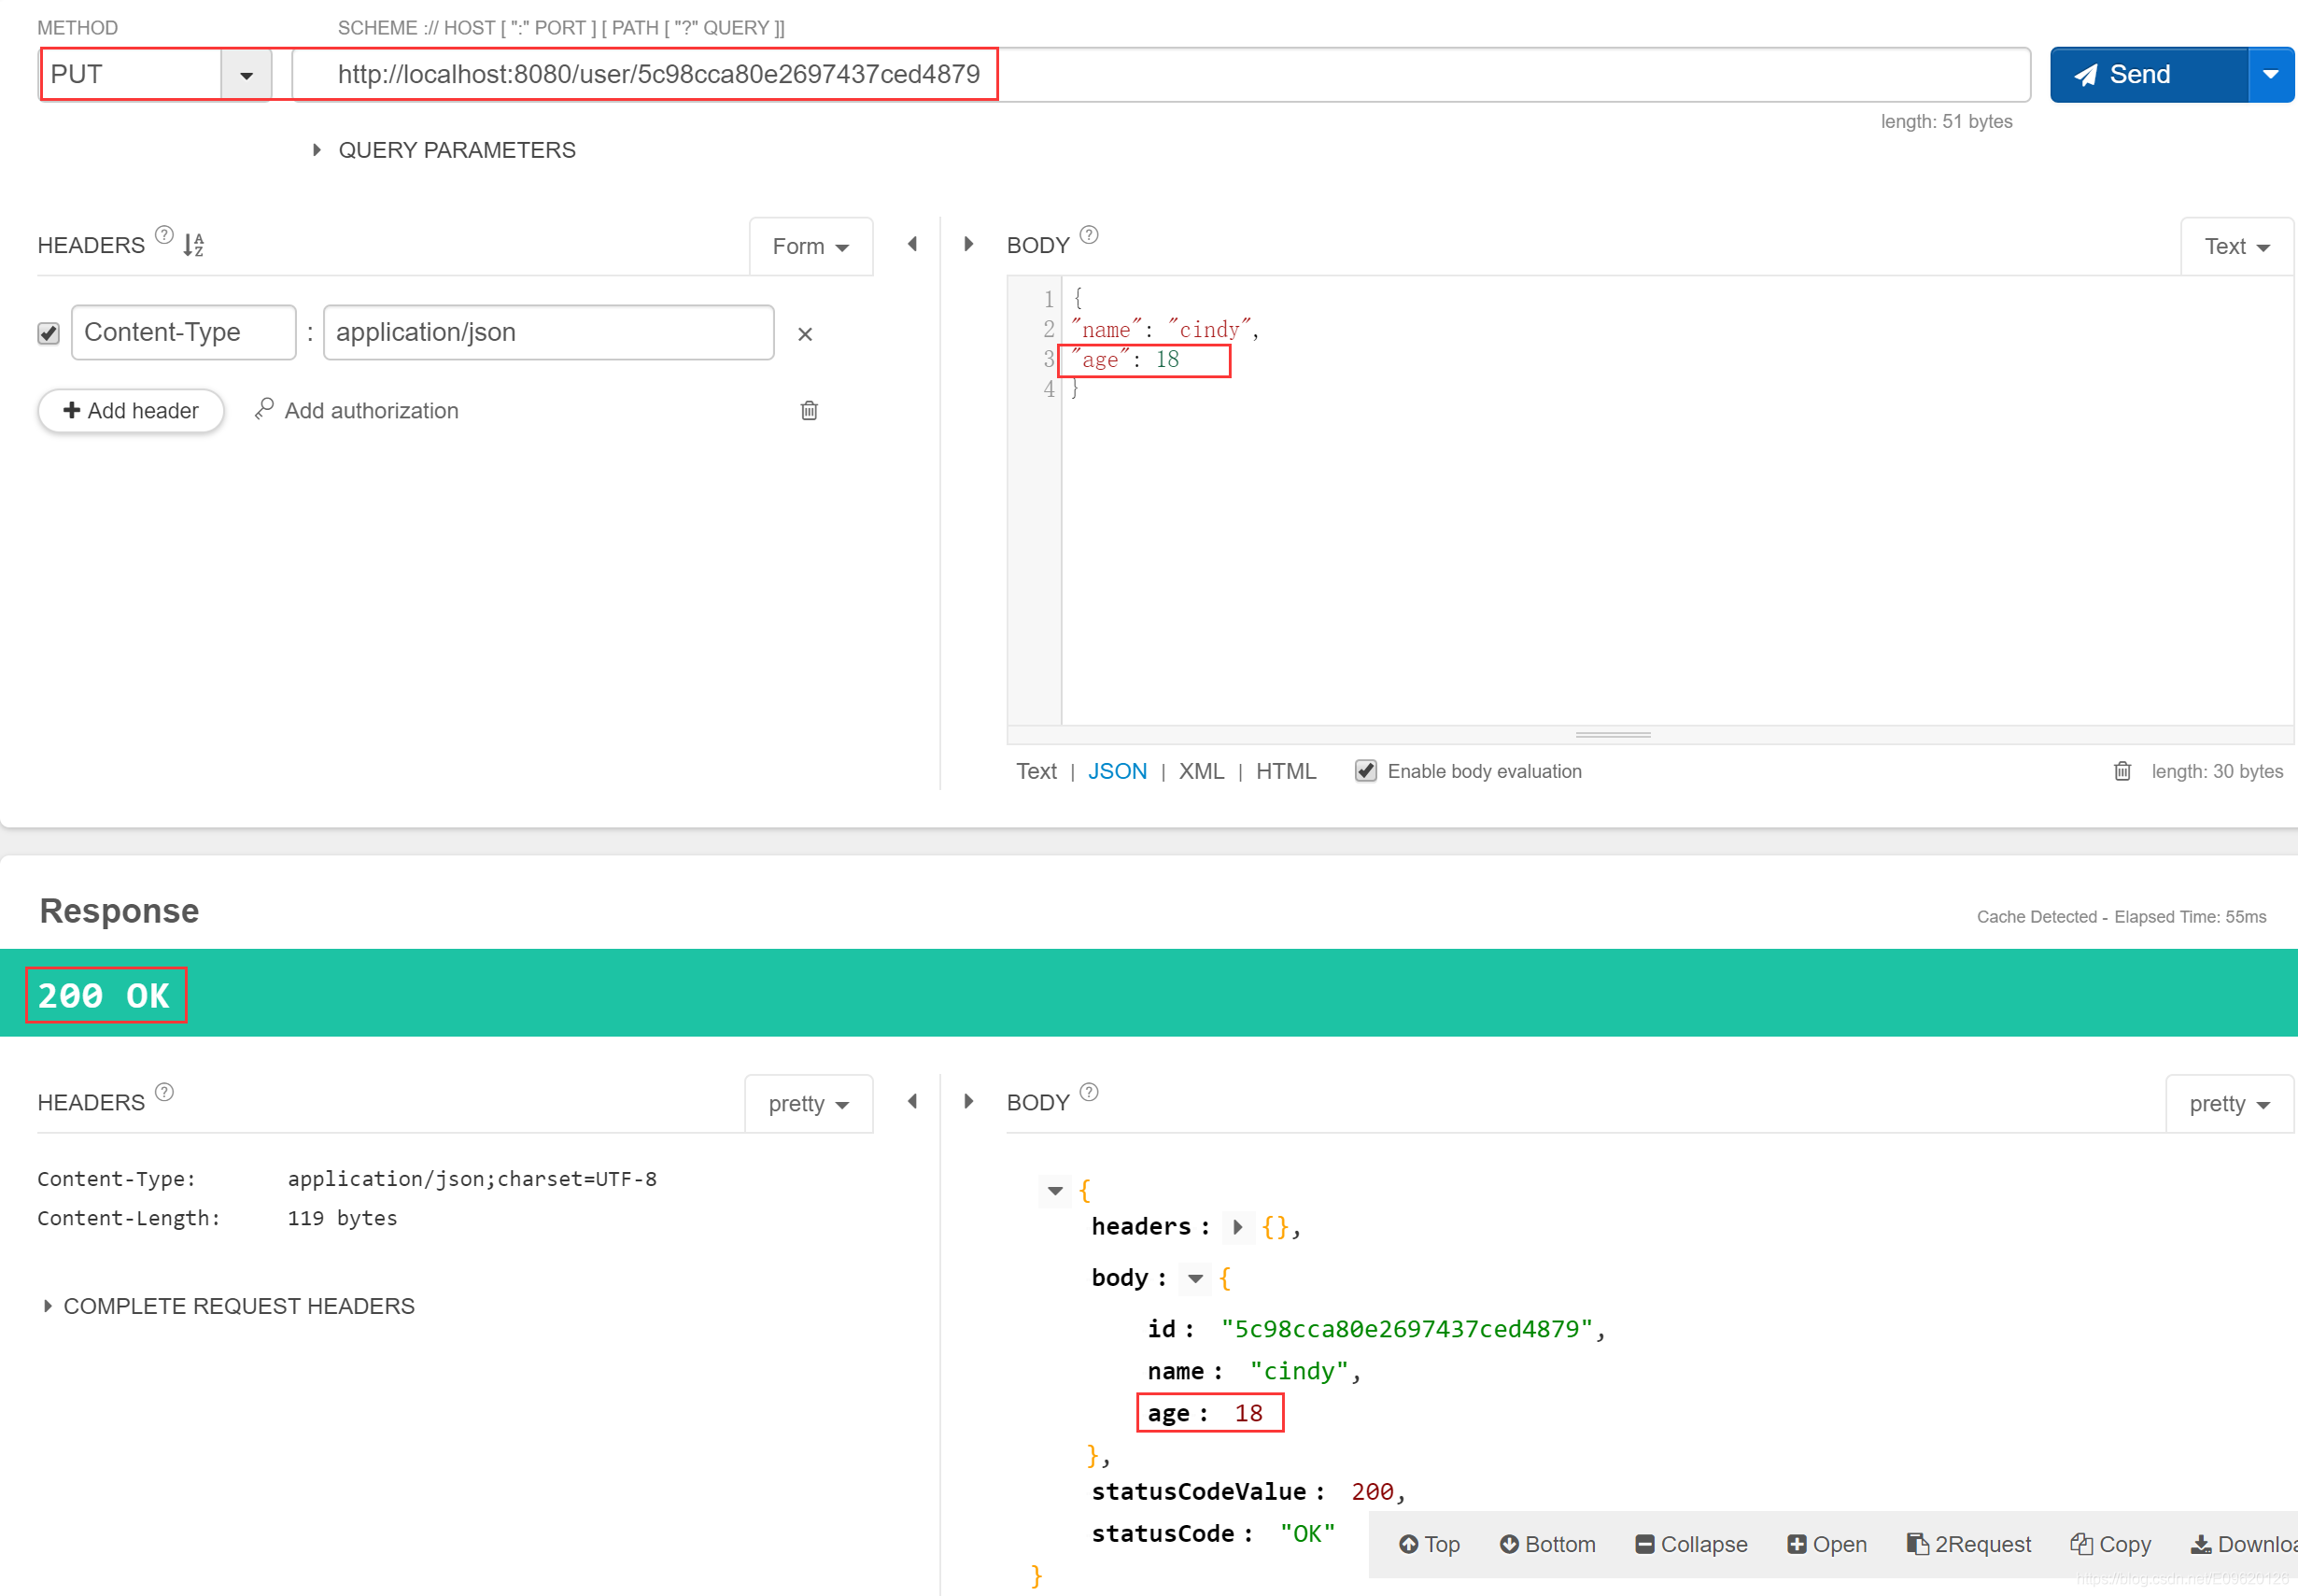The height and width of the screenshot is (1596, 2298).
Task: Open the request body Text format dropdown
Action: (x=2236, y=246)
